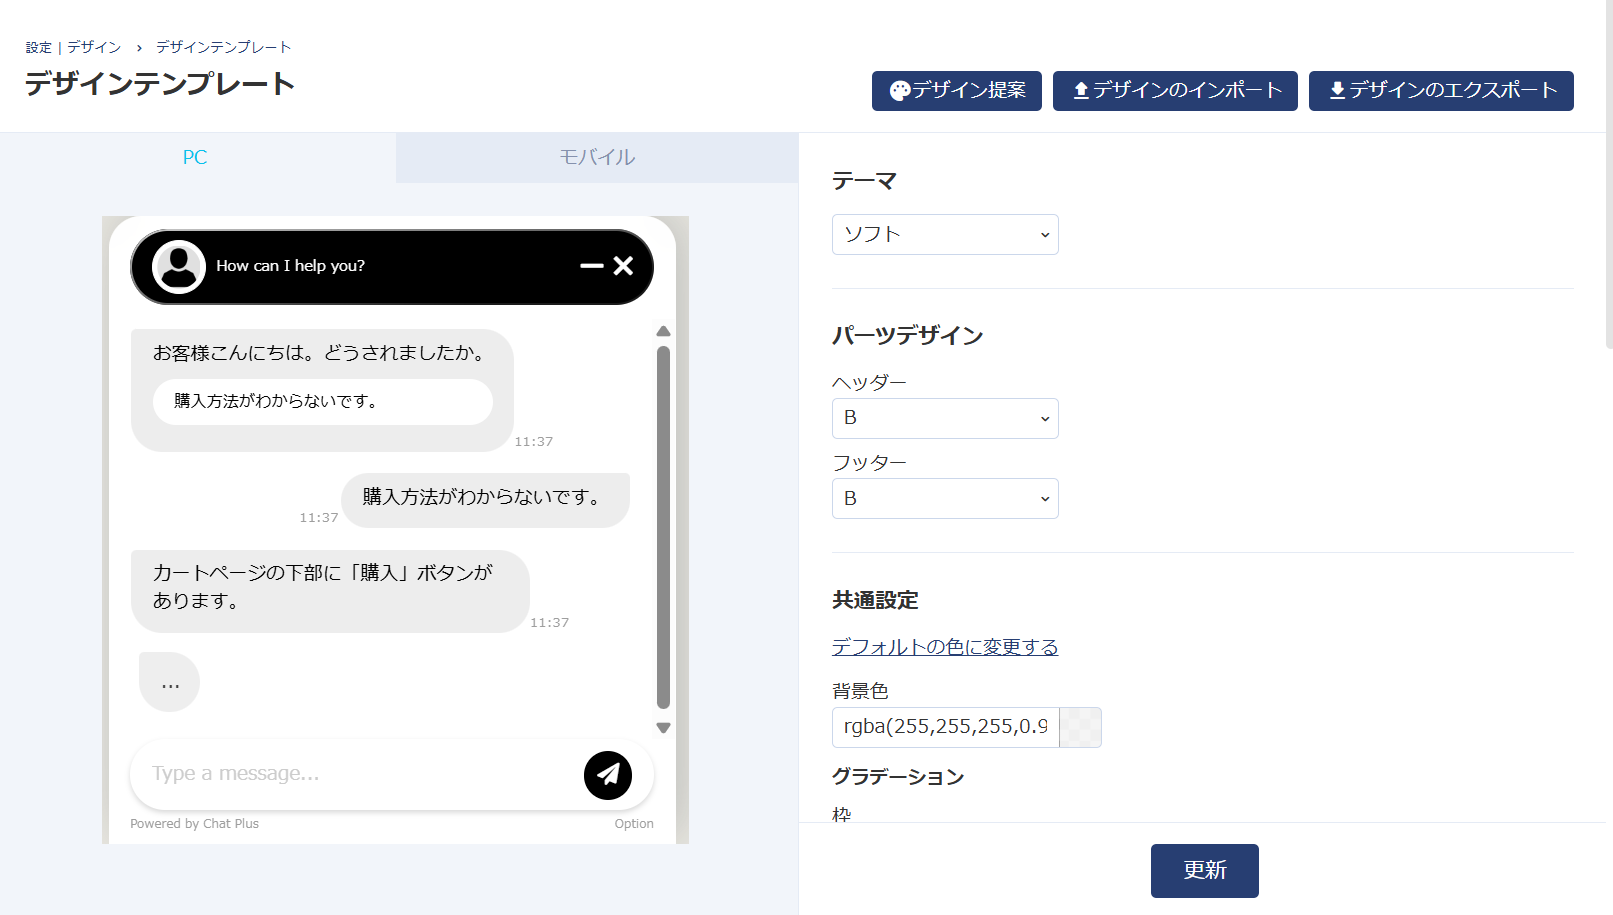Click the 購入方法がわからないです。 choice button
This screenshot has height=915, width=1613.
pyautogui.click(x=323, y=402)
